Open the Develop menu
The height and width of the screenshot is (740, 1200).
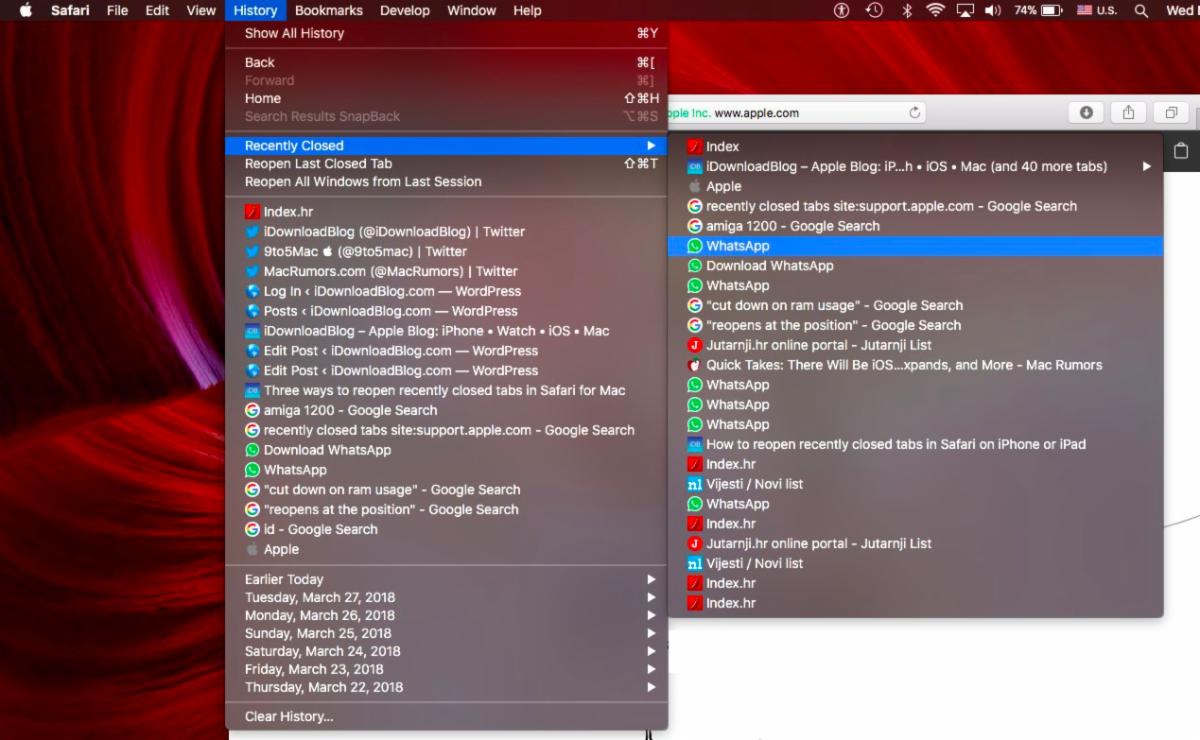point(404,10)
